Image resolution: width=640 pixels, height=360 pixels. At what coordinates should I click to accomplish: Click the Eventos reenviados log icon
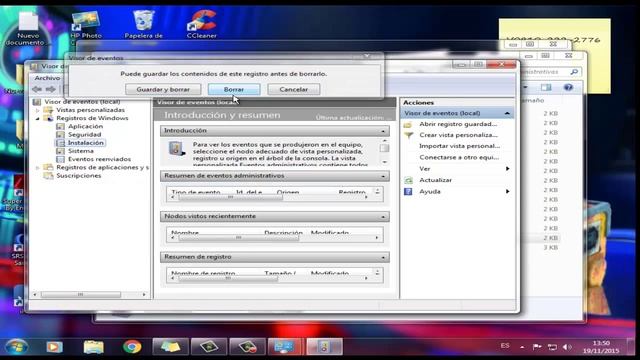coord(60,159)
